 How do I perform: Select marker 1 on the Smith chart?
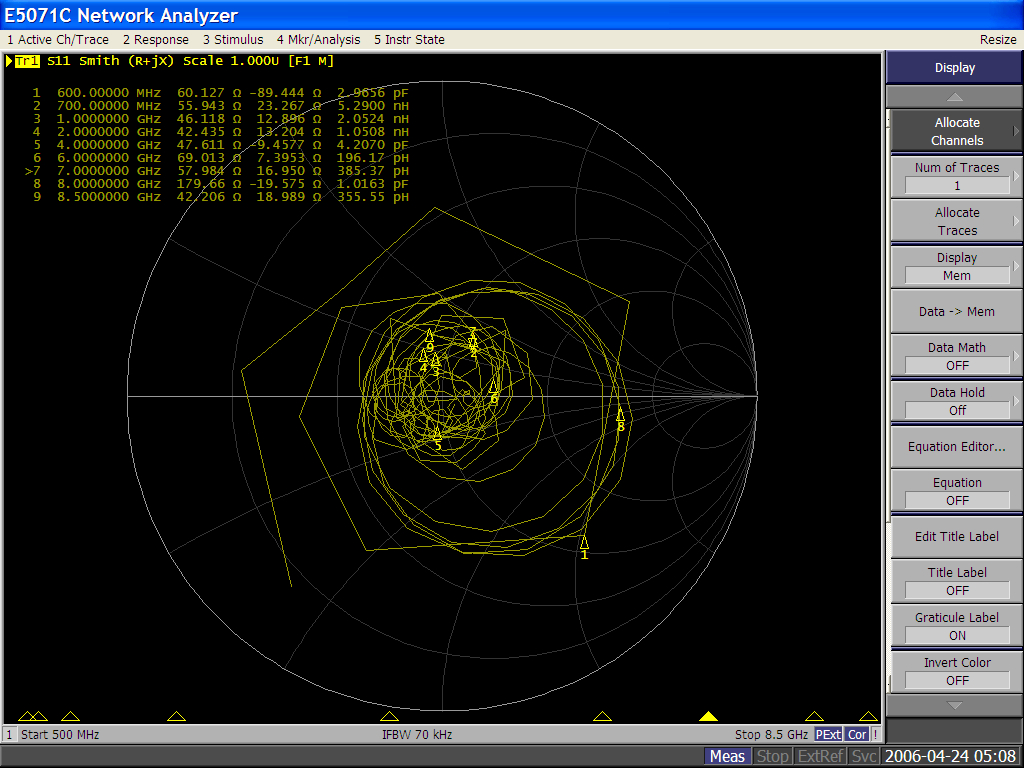coord(584,547)
